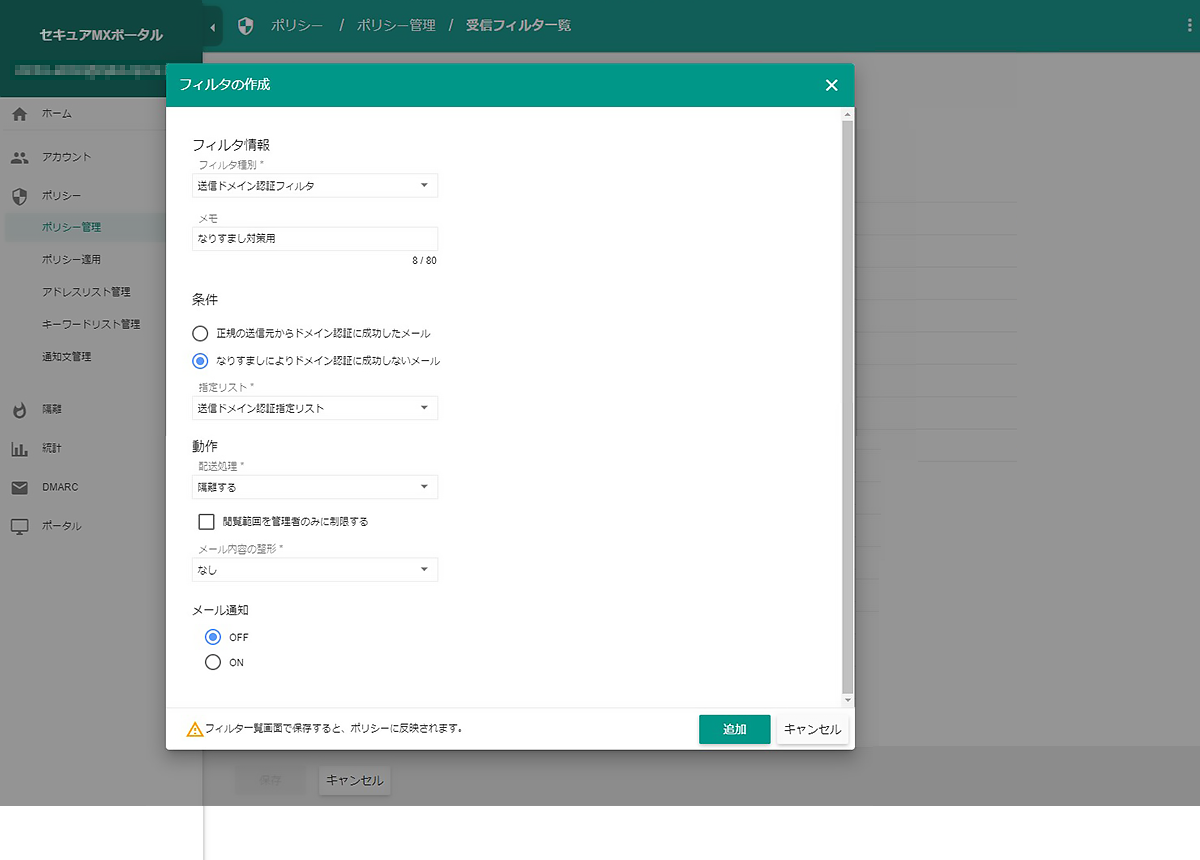Image resolution: width=1200 pixels, height=860 pixels.
Task: Open the mail content formatting dropdown
Action: (x=314, y=570)
